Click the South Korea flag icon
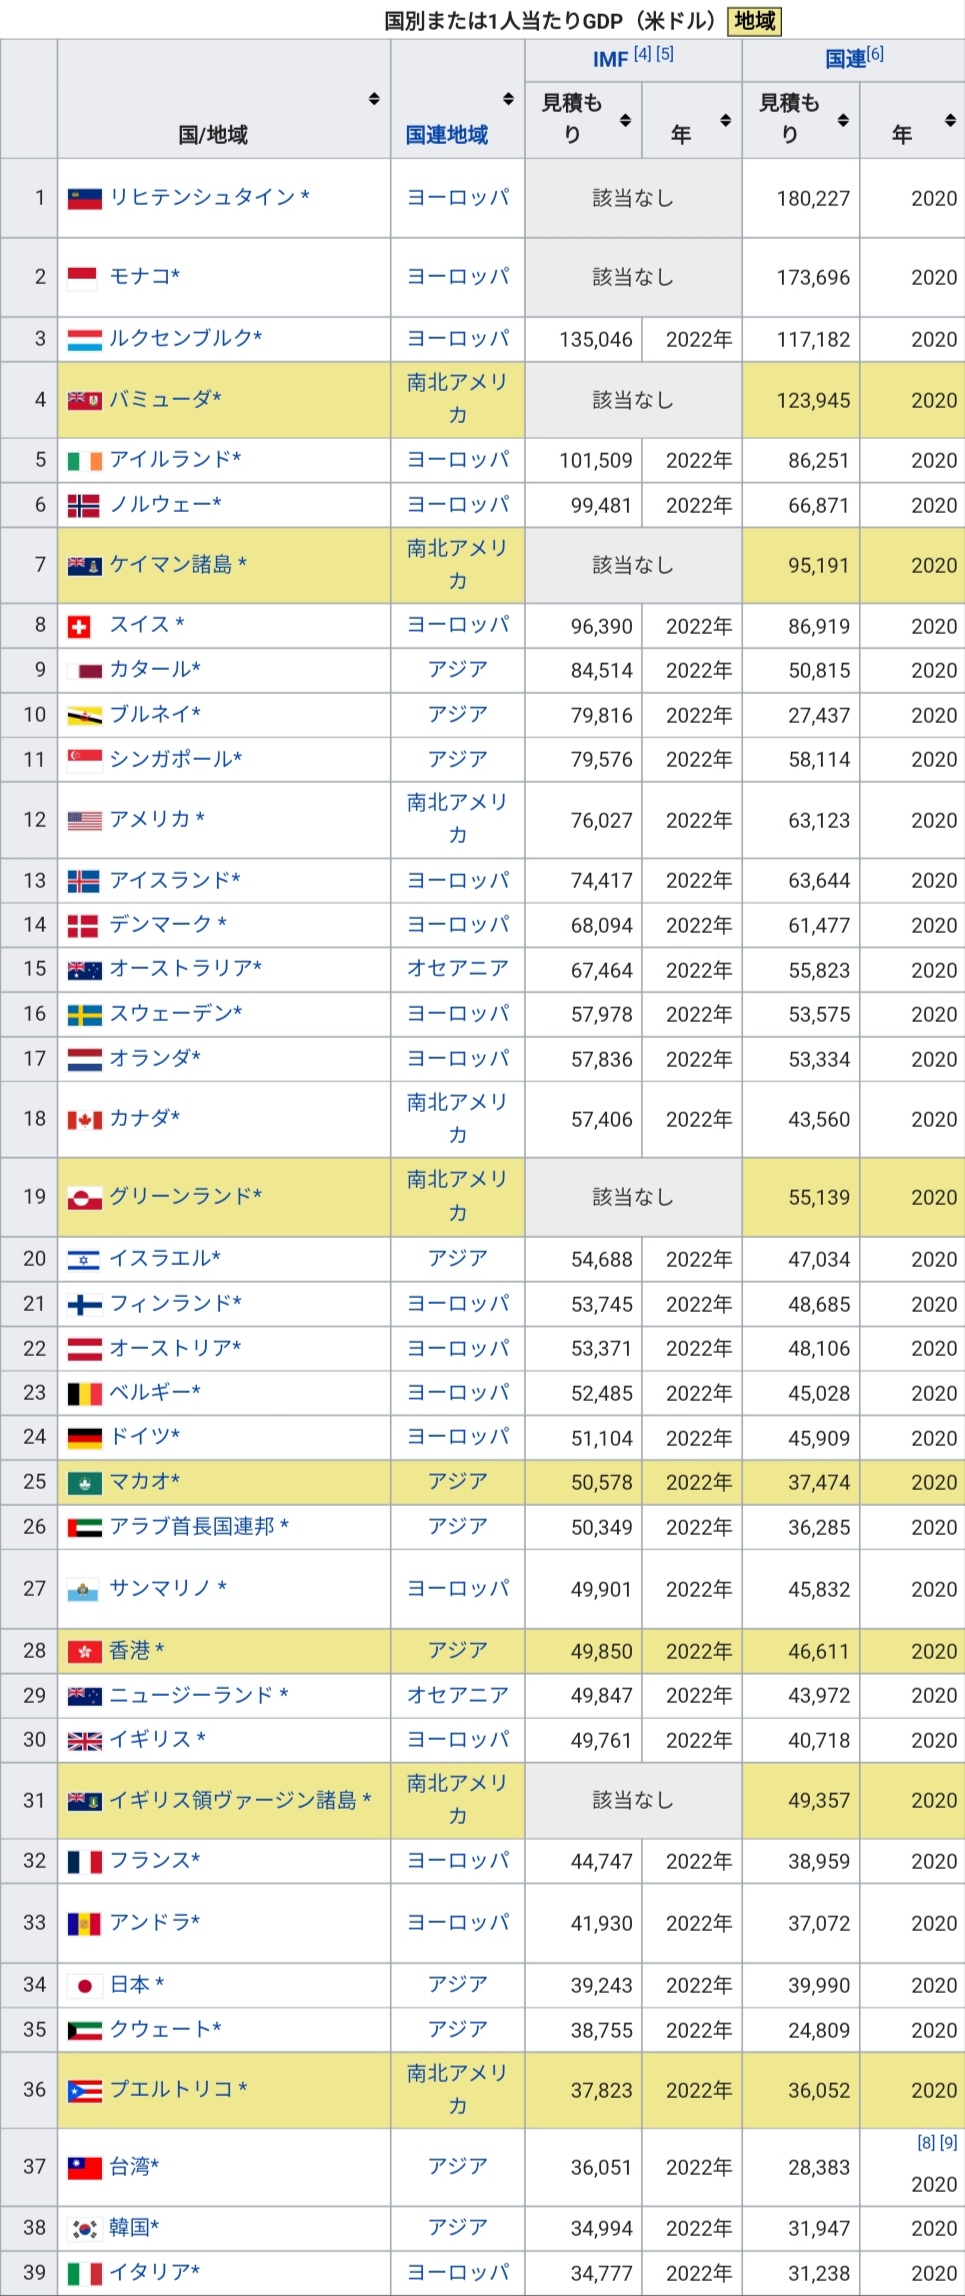 (x=84, y=2228)
